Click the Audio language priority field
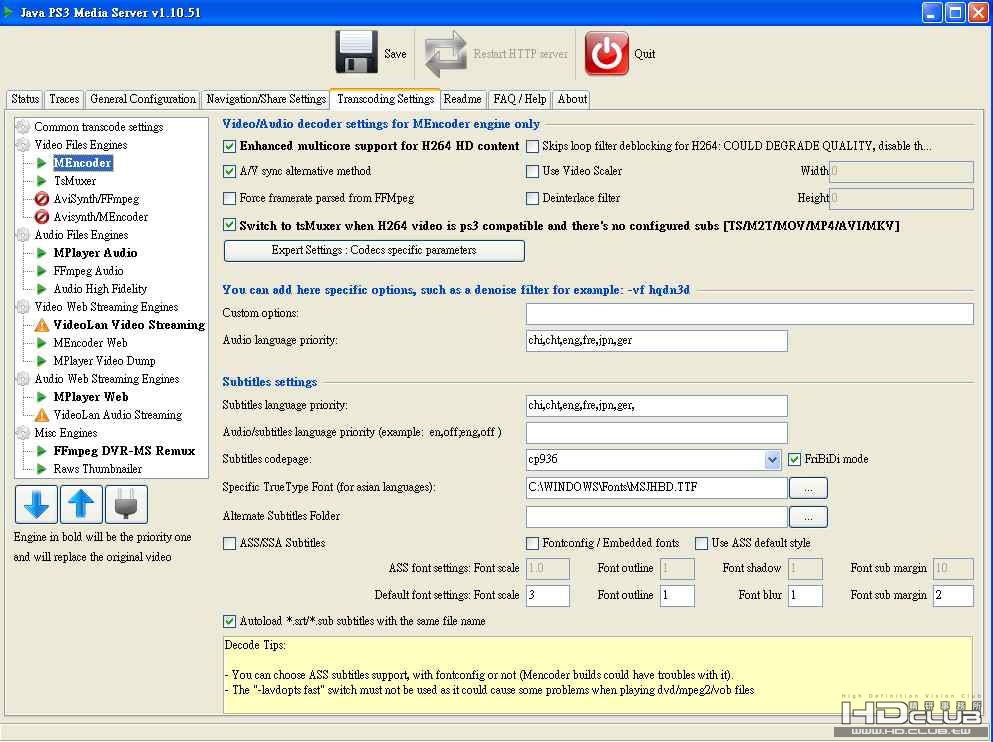Viewport: 993px width, 742px height. [657, 341]
